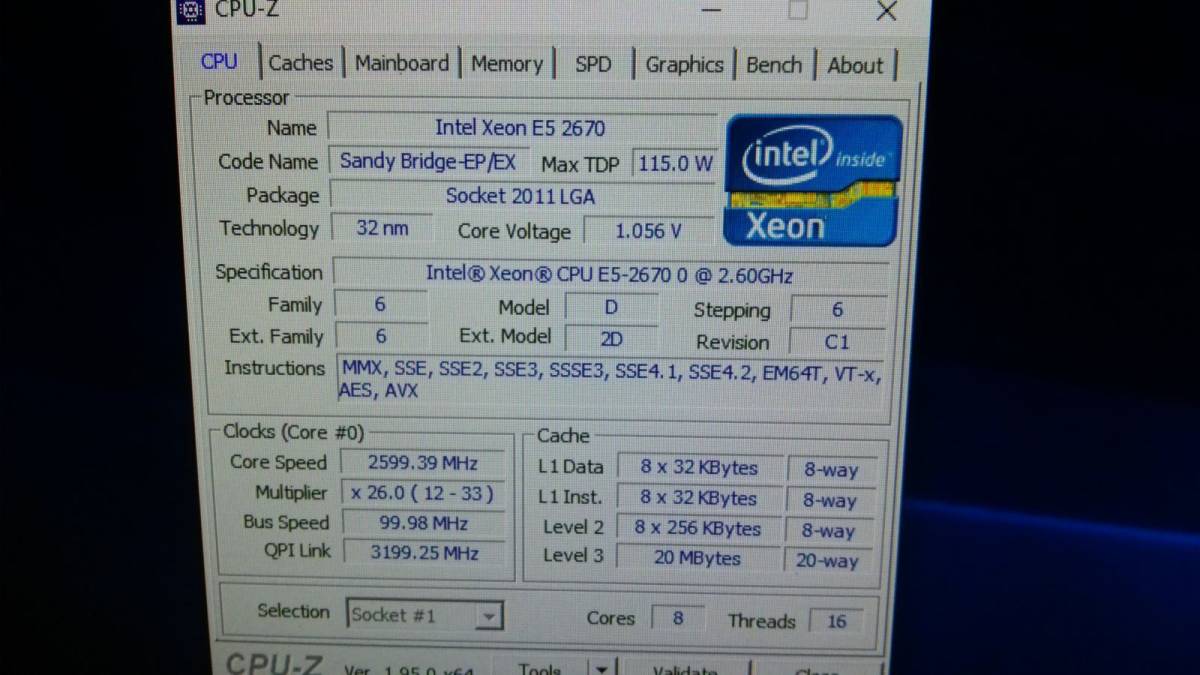The width and height of the screenshot is (1200, 675).
Task: Open the Caches tab
Action: 300,63
